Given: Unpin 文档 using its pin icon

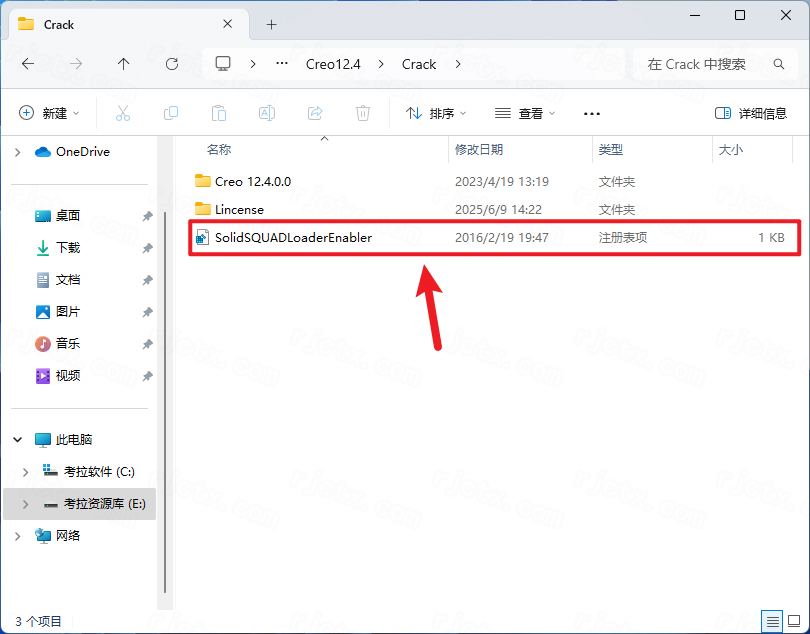Looking at the screenshot, I should coord(148,280).
